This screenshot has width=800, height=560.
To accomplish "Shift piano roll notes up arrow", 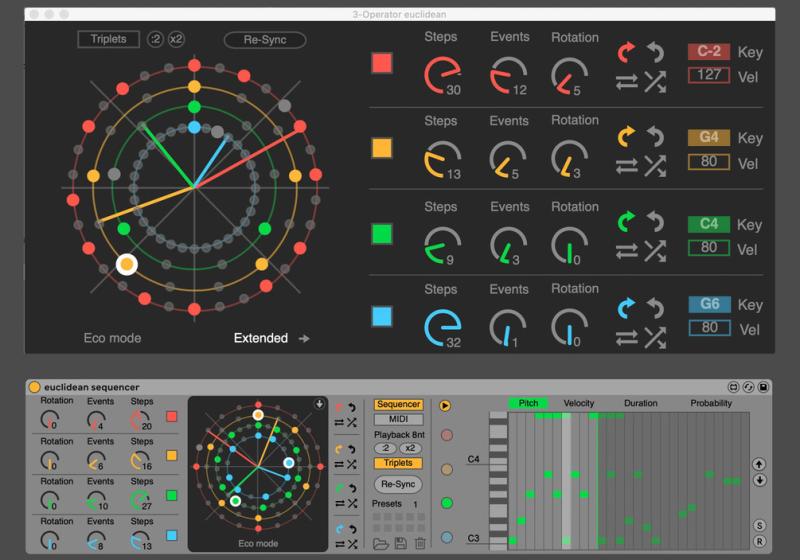I will pos(759,464).
